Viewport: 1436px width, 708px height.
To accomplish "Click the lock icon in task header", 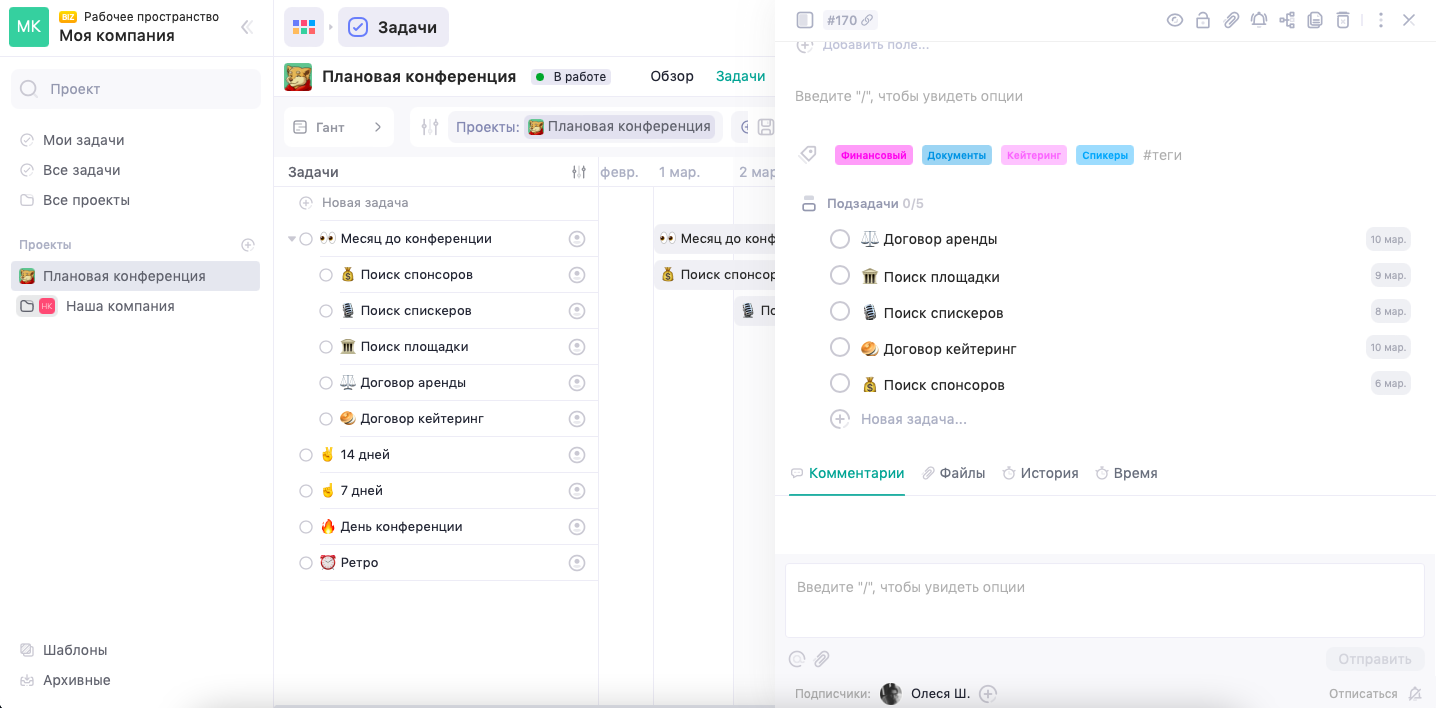I will coord(1203,20).
